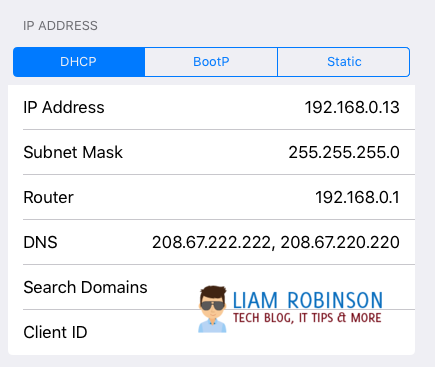Tap the Client ID field
The width and height of the screenshot is (435, 367).
click(211, 332)
